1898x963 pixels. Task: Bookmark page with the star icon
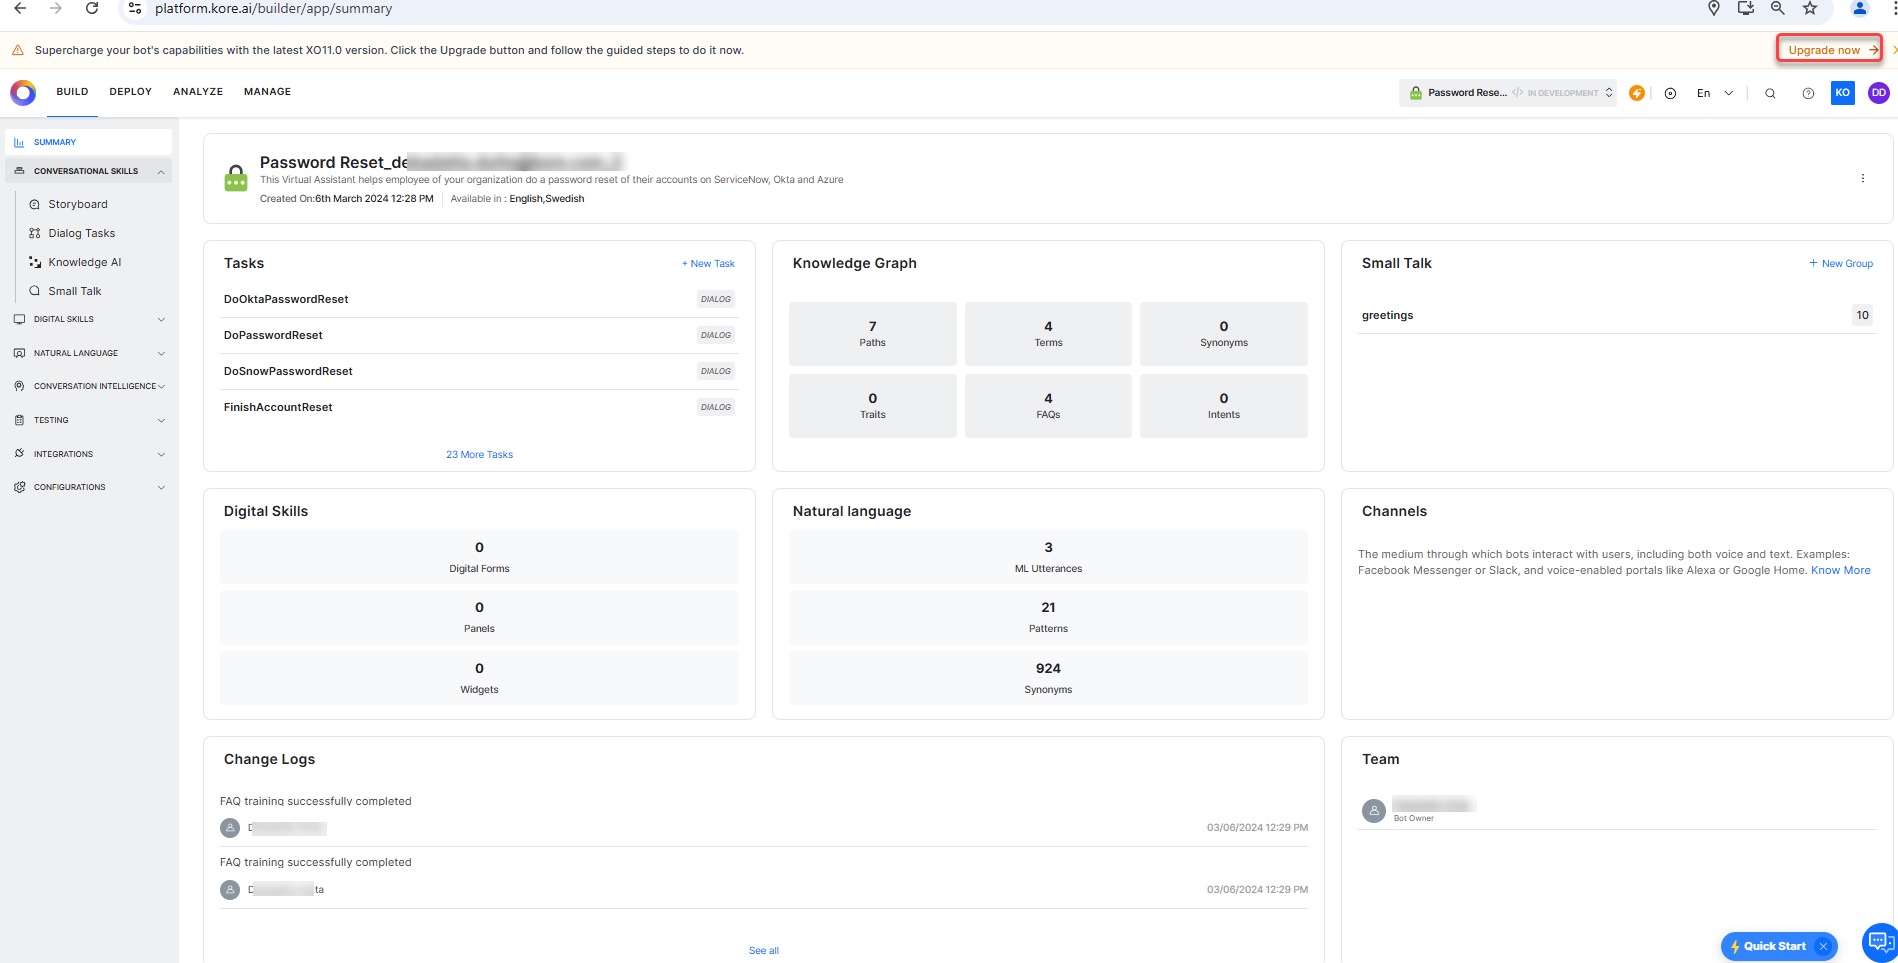click(1810, 9)
